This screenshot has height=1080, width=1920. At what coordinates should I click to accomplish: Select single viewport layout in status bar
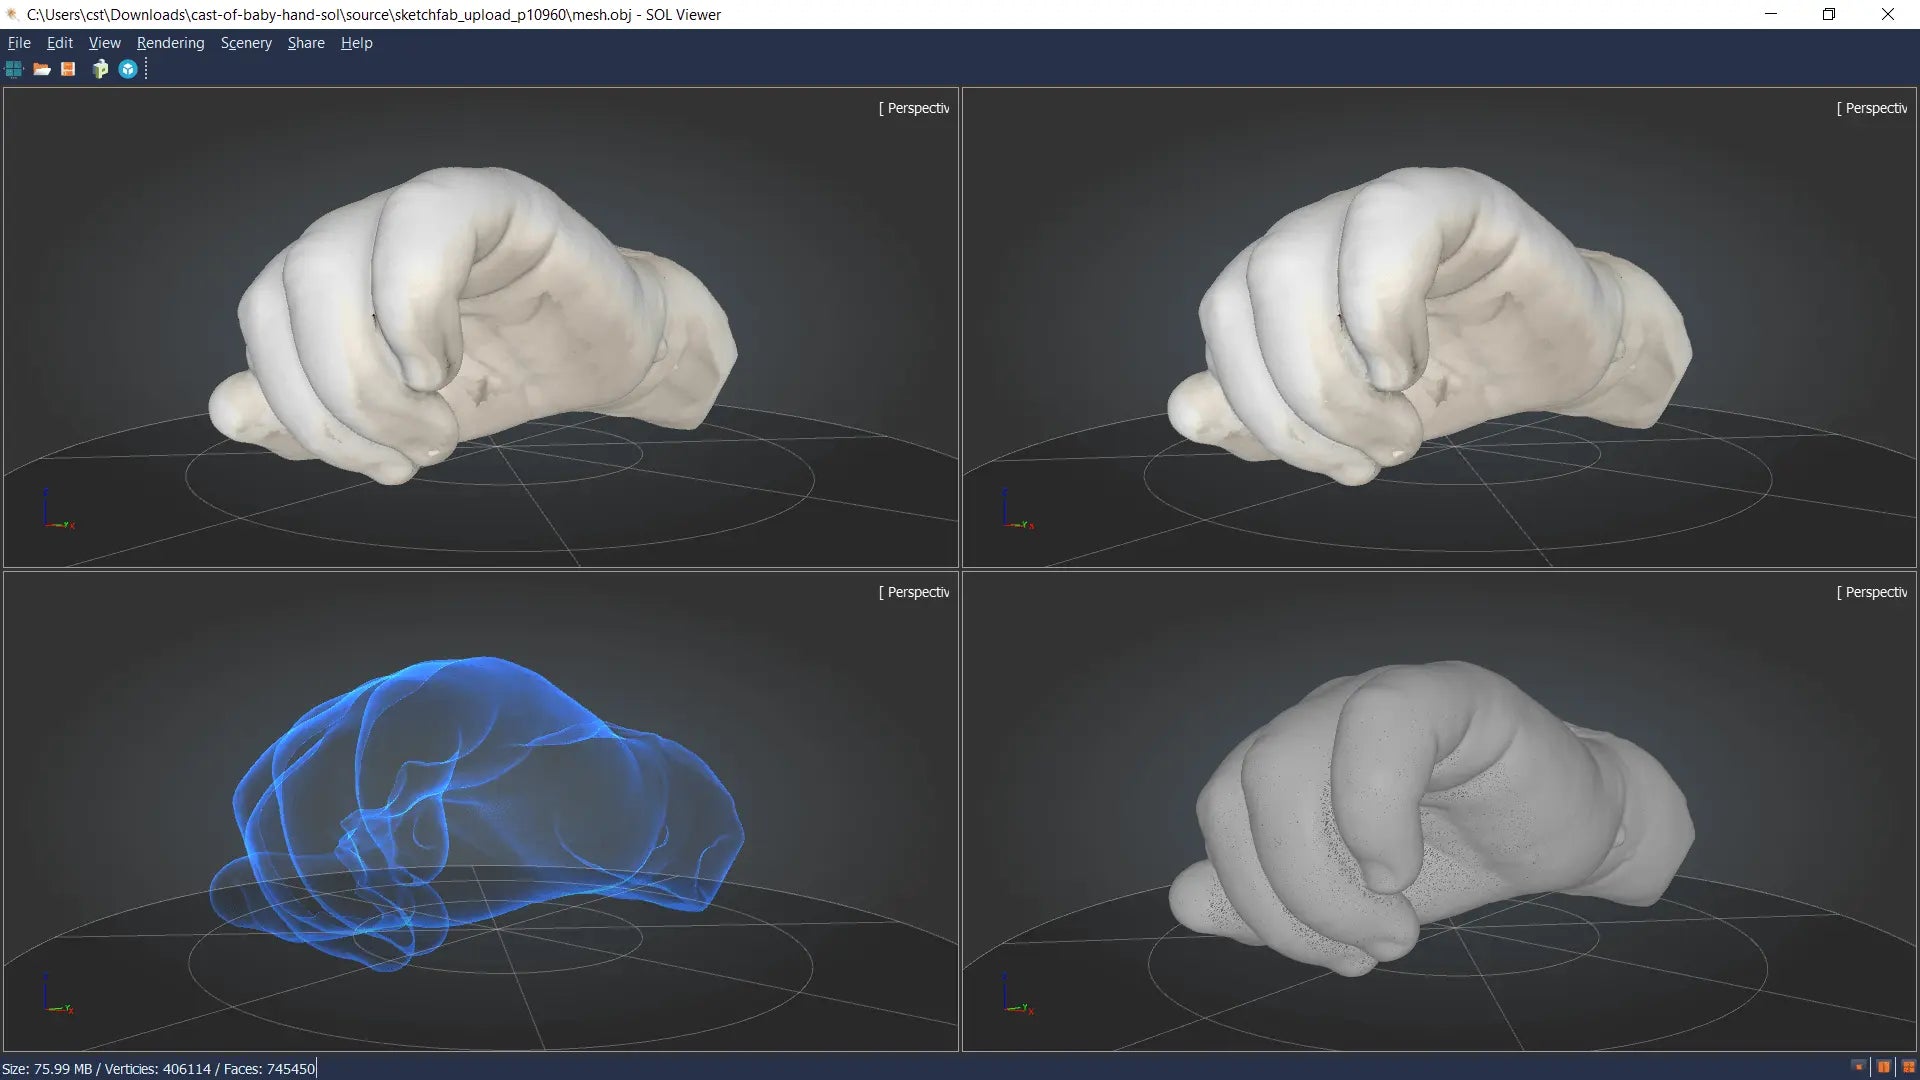coord(1858,1067)
